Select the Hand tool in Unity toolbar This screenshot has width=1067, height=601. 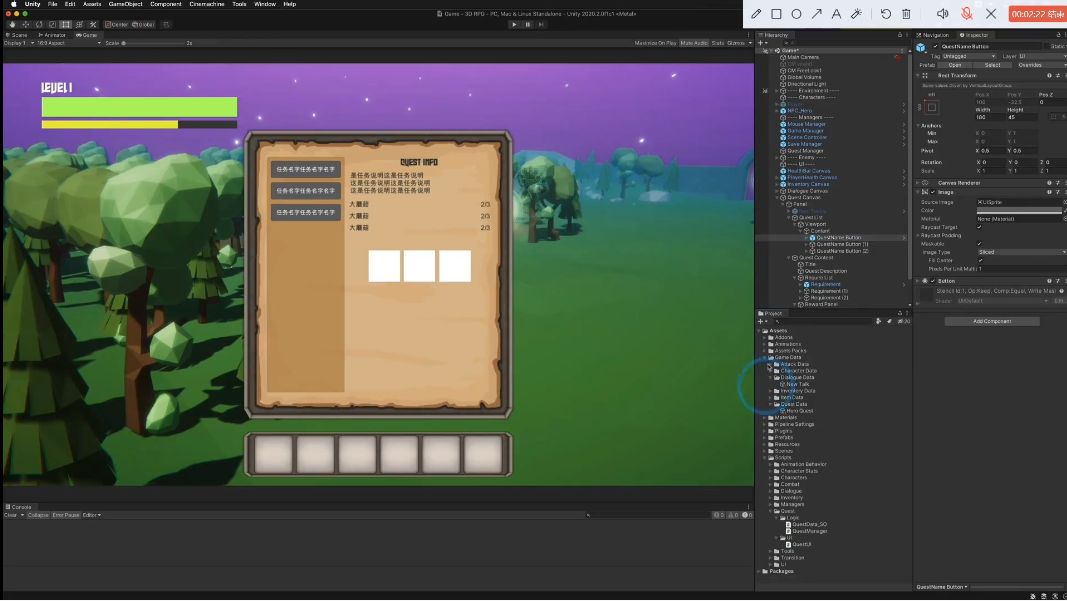tap(12, 25)
